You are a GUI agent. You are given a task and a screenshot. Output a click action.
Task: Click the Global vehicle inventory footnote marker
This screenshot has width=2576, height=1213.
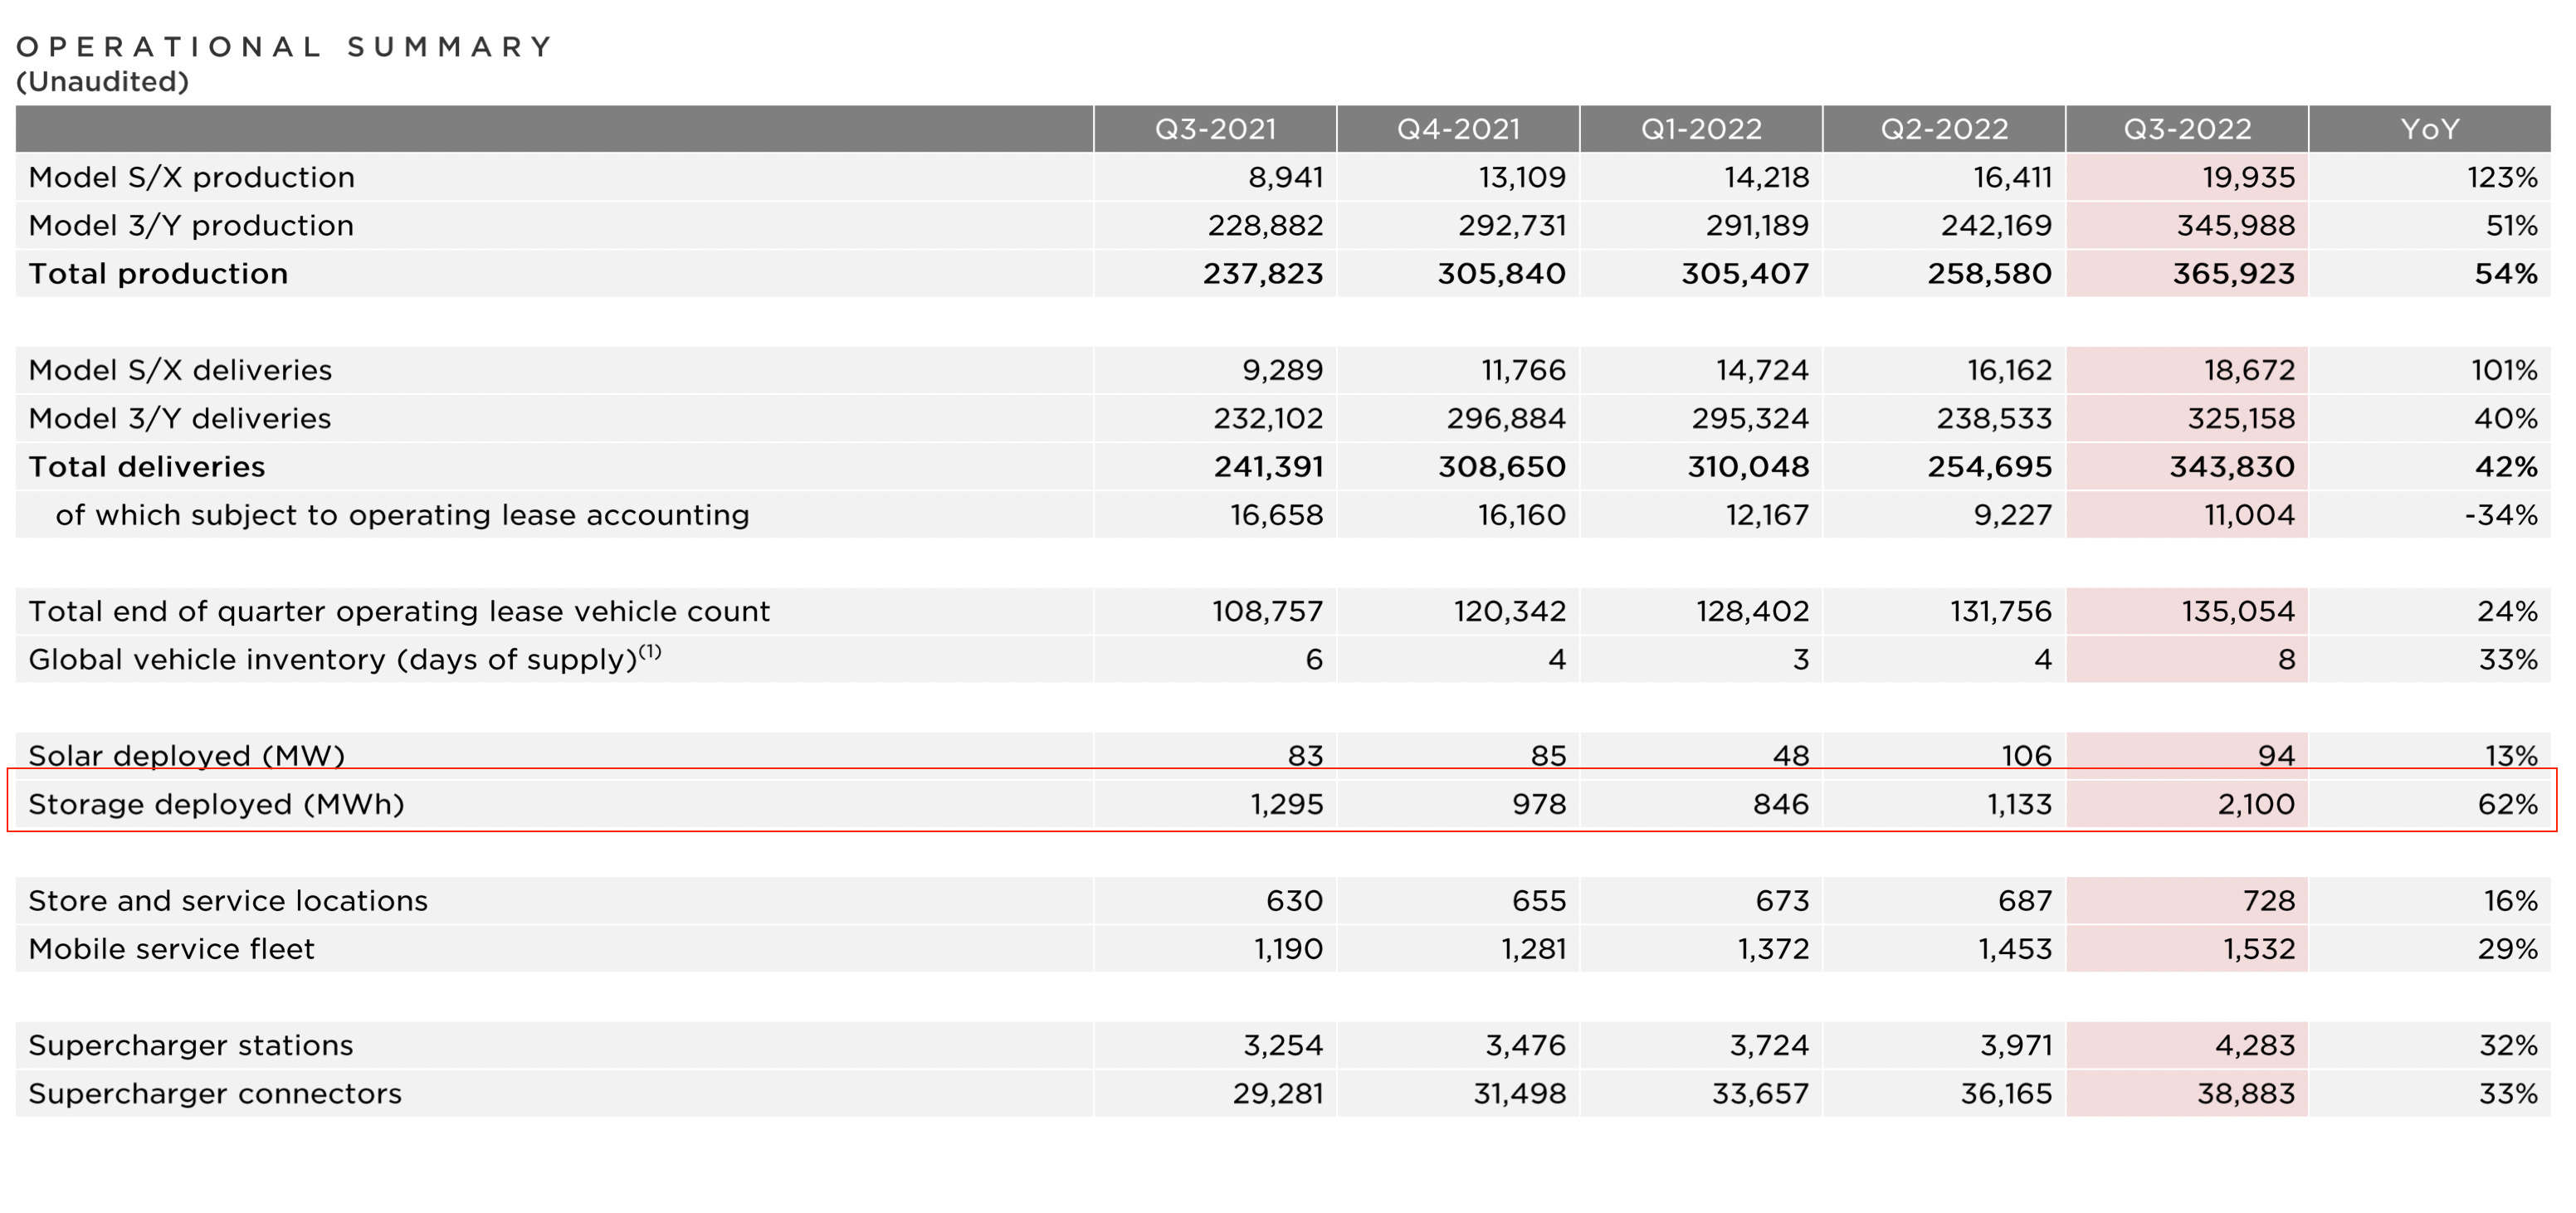coord(650,652)
